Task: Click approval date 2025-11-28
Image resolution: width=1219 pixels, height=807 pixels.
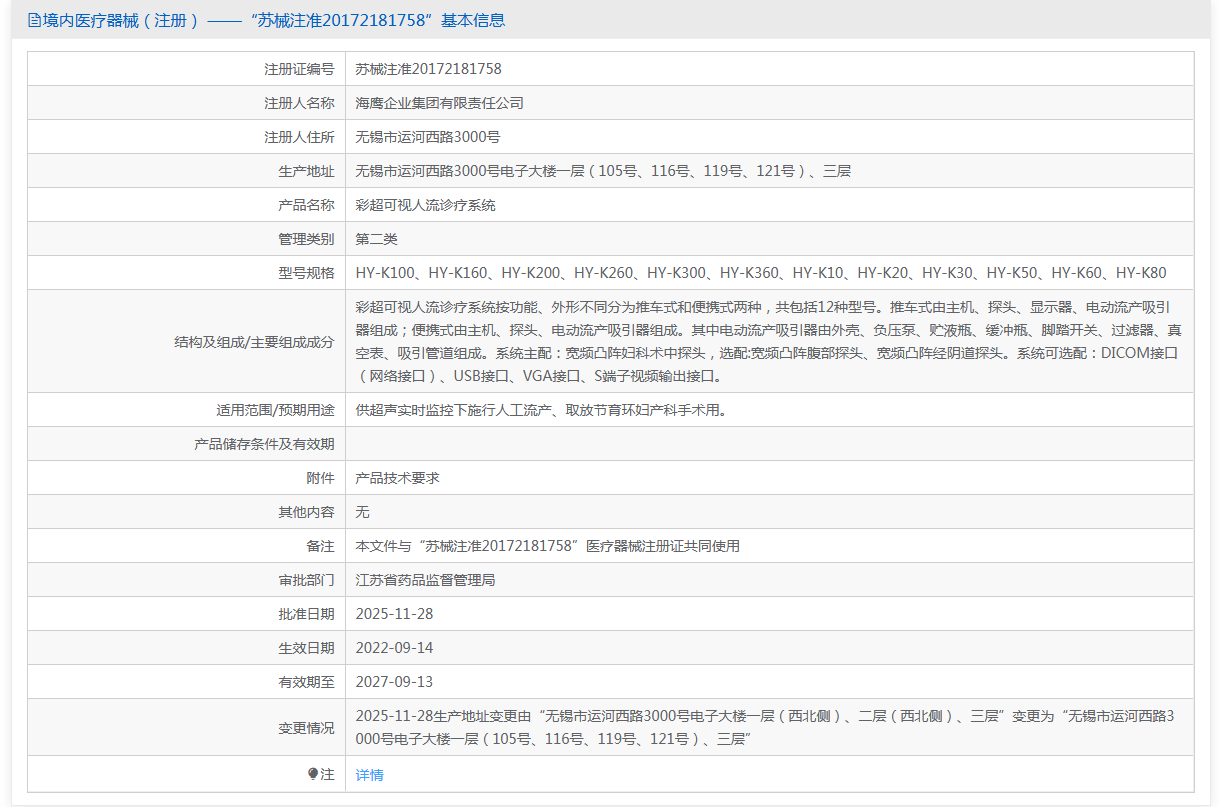Action: tap(394, 614)
